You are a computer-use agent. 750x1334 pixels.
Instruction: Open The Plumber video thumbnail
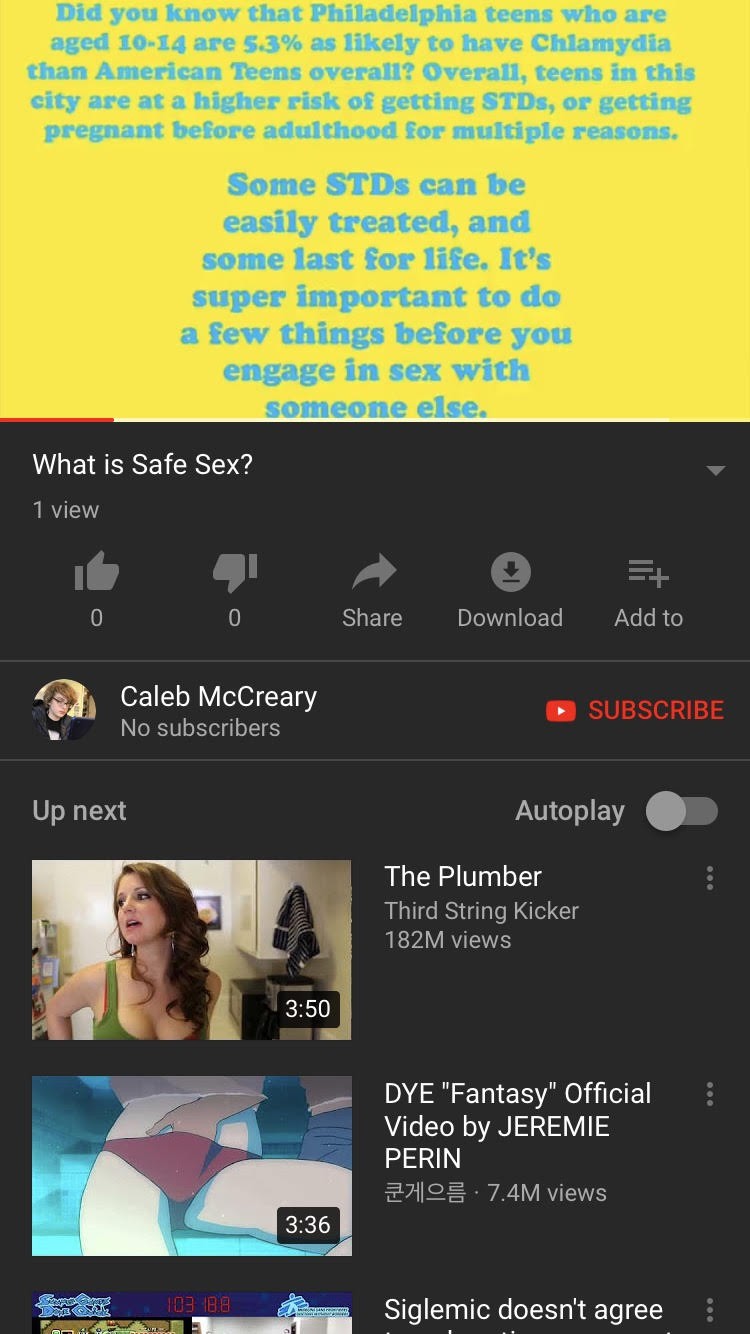click(192, 950)
